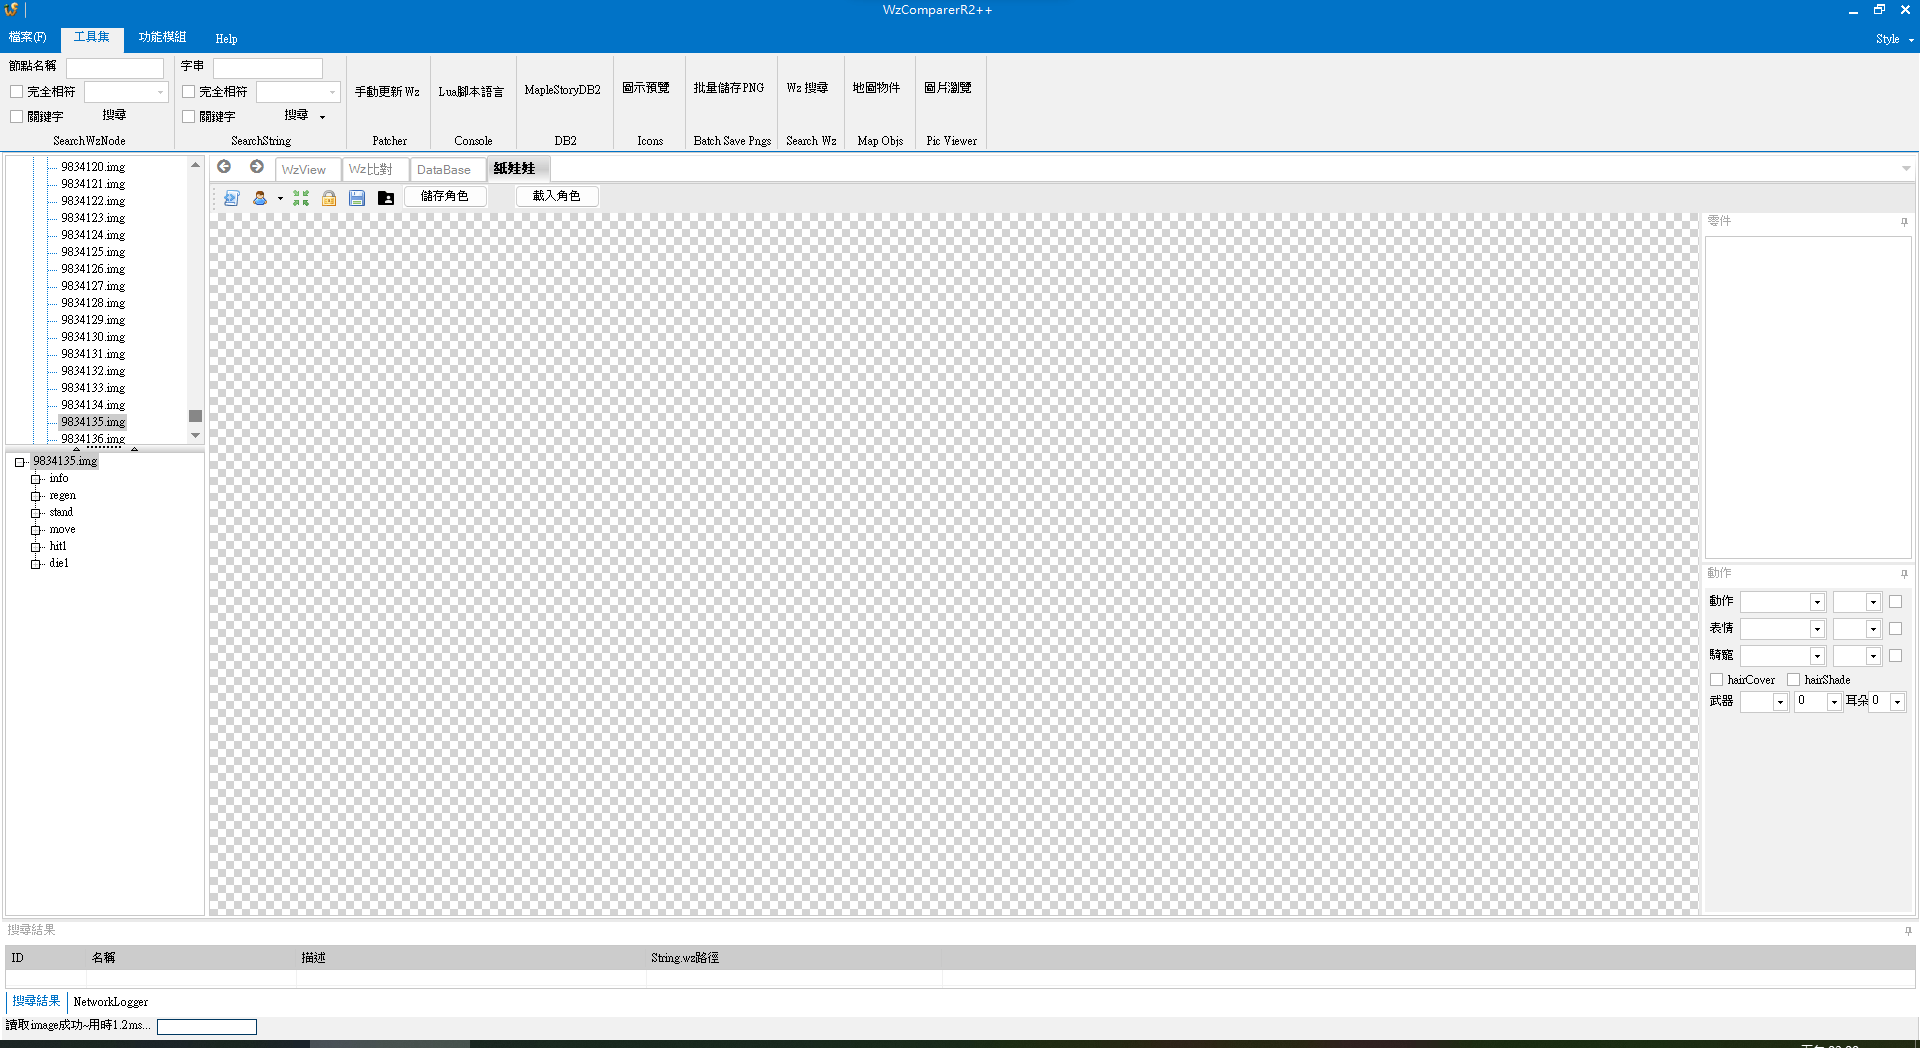Pin the 零件 panel with its pushpin
This screenshot has width=1920, height=1048.
point(1904,221)
